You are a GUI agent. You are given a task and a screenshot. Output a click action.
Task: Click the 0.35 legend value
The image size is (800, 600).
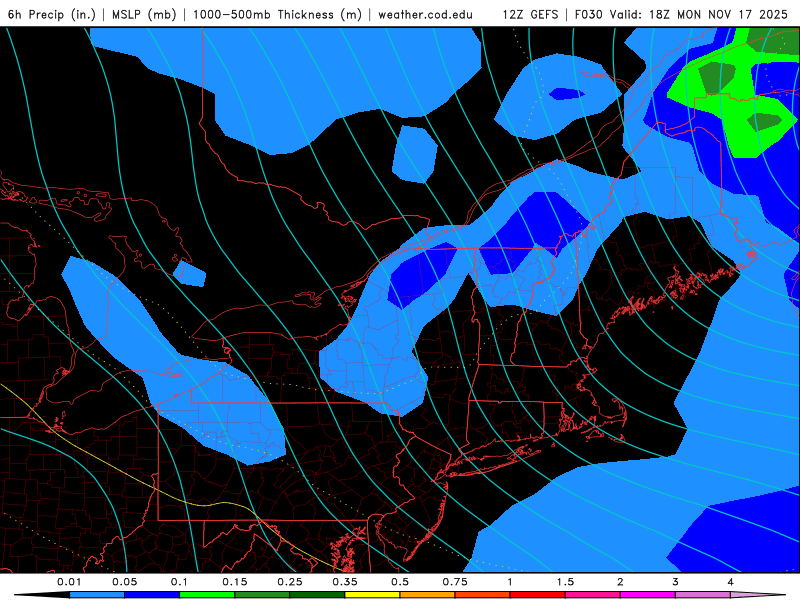(345, 582)
